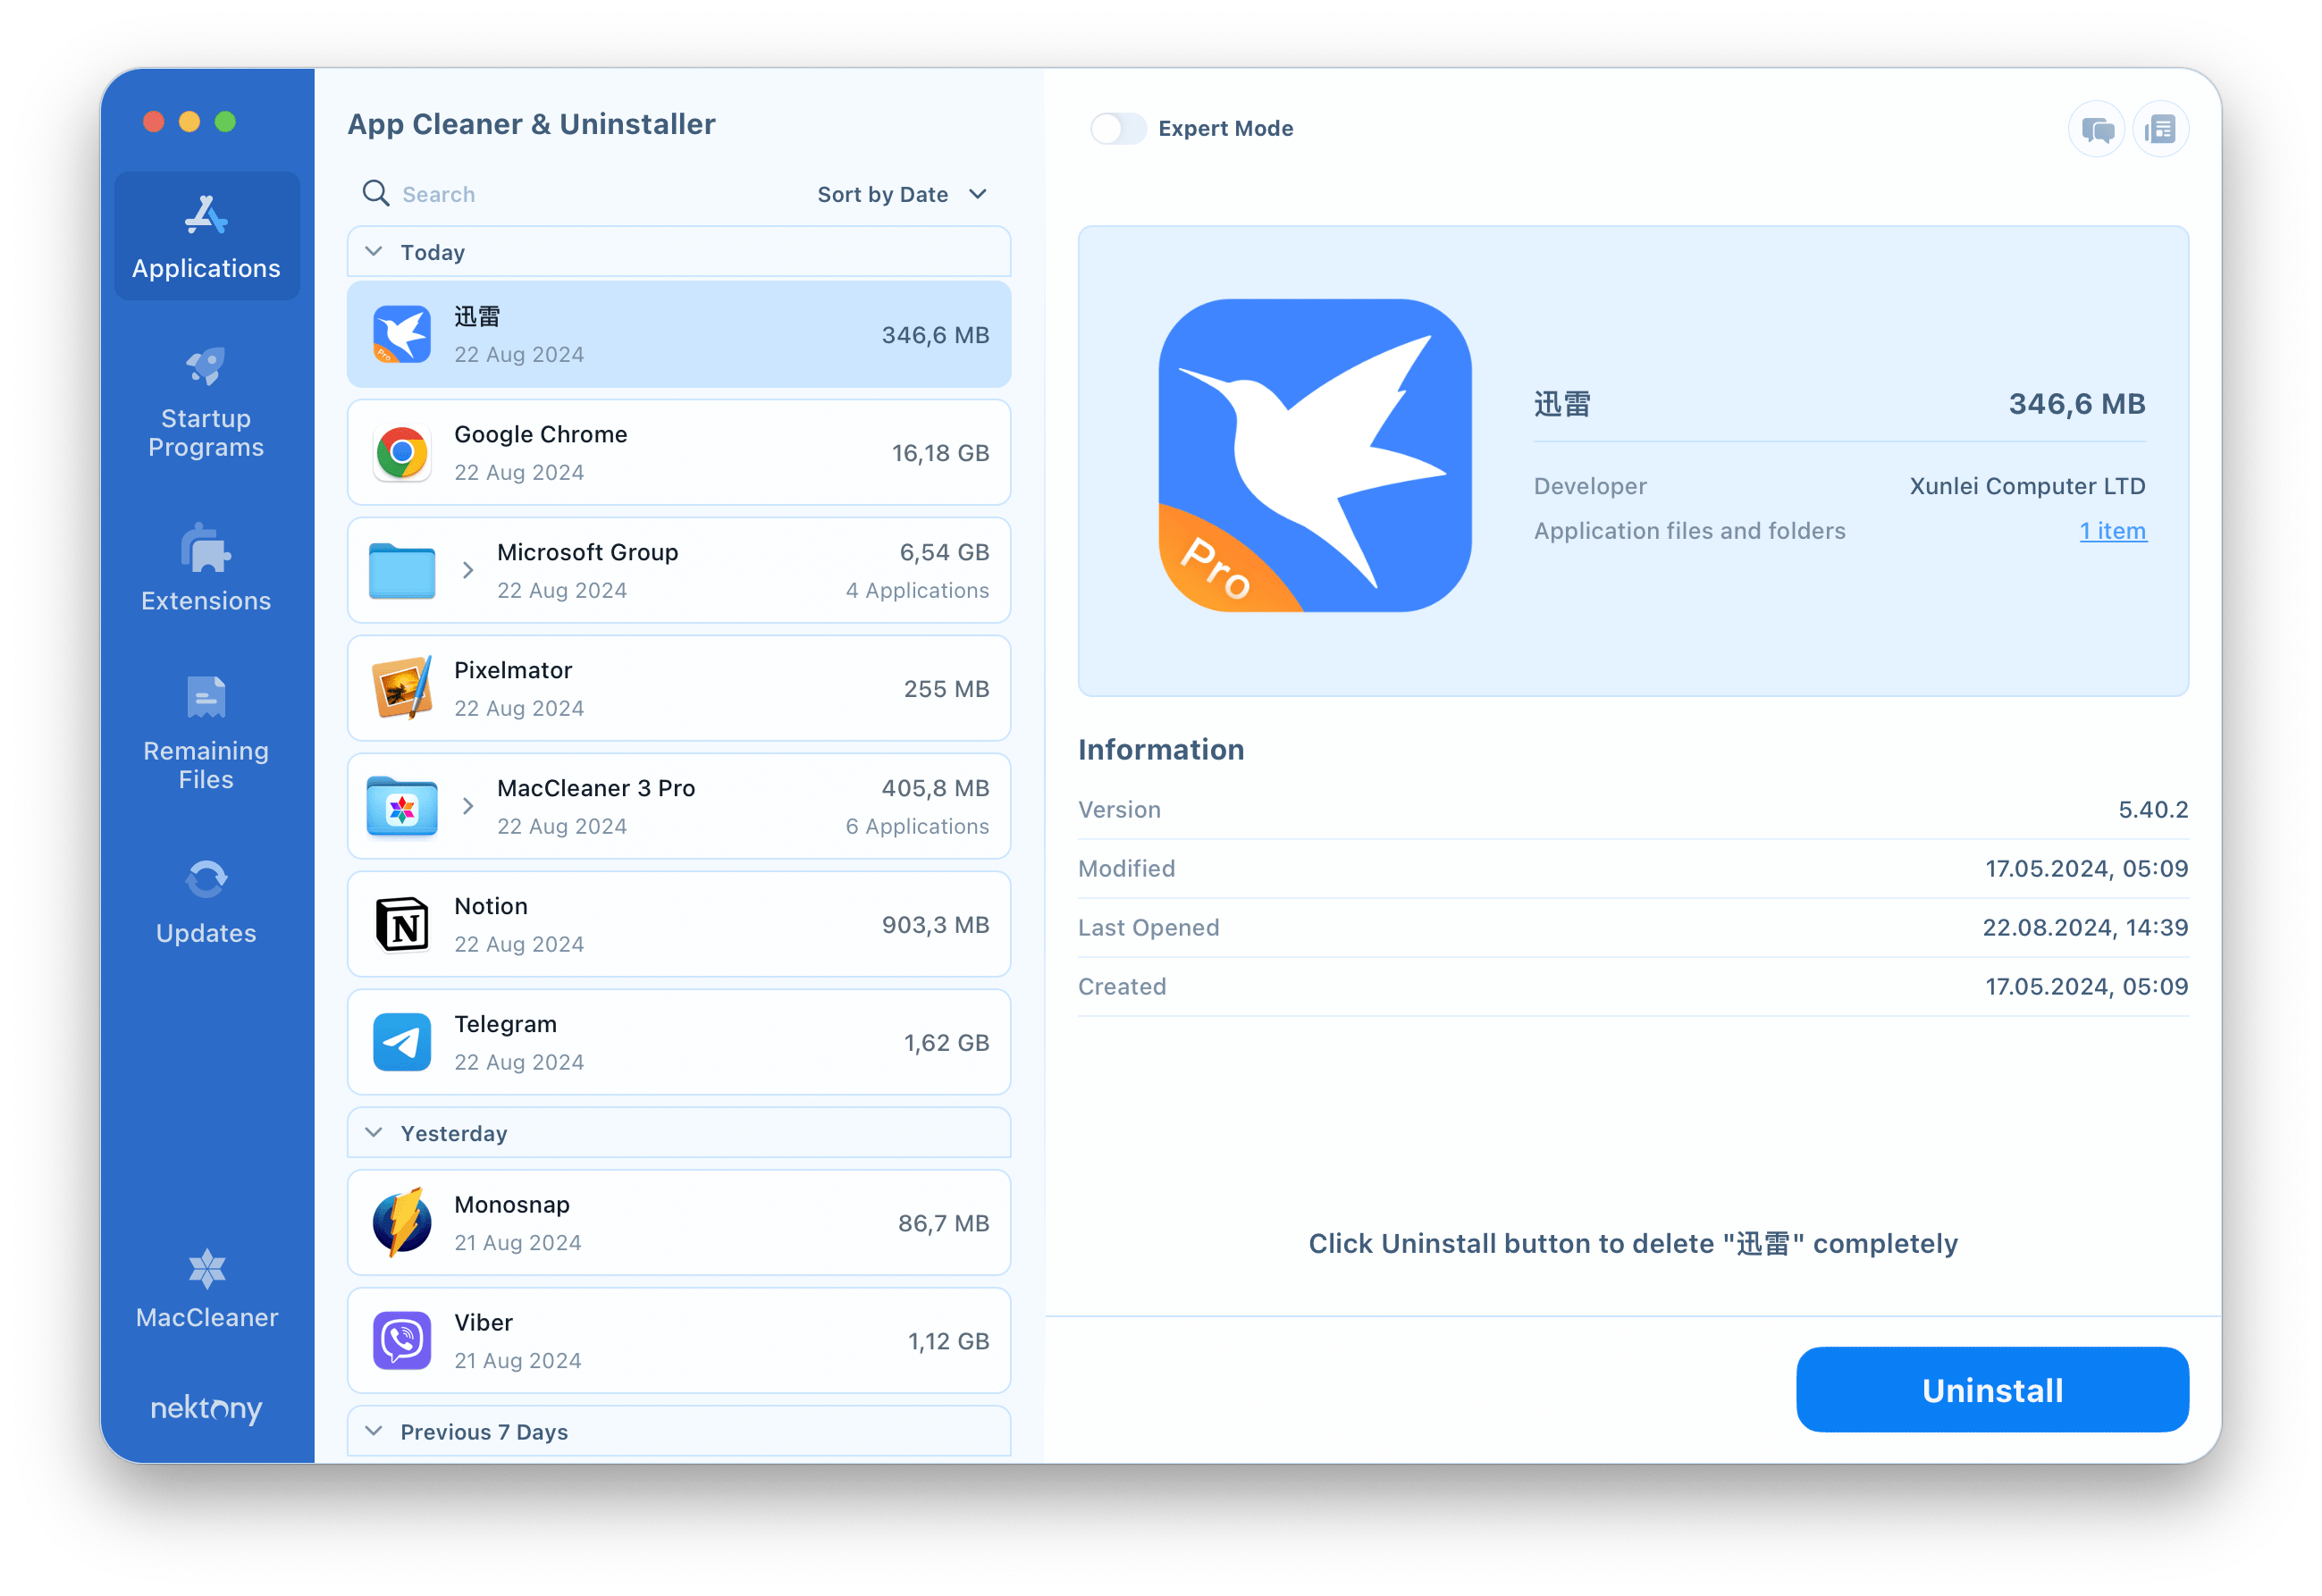Click Application files 1 item link
The width and height of the screenshot is (2322, 1596).
click(2114, 529)
